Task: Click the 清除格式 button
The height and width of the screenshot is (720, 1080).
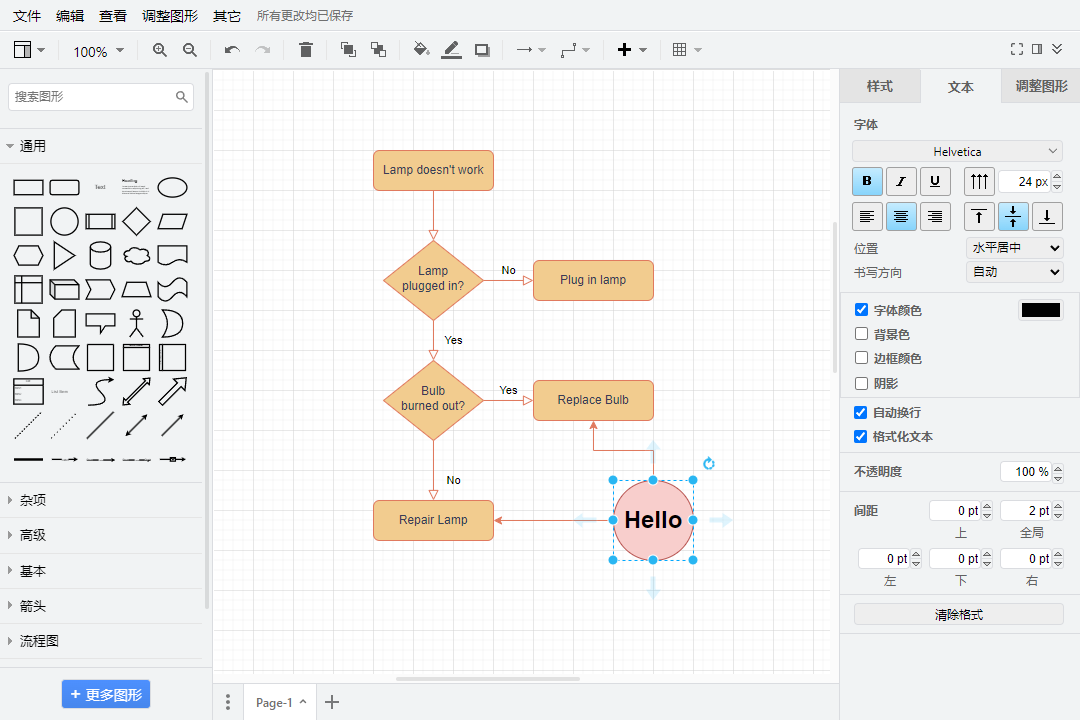Action: coord(958,615)
